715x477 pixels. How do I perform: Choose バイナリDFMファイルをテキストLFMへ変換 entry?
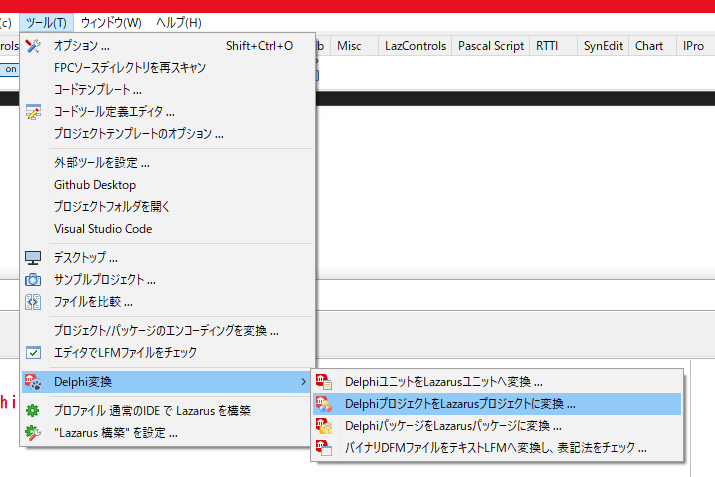(497, 447)
